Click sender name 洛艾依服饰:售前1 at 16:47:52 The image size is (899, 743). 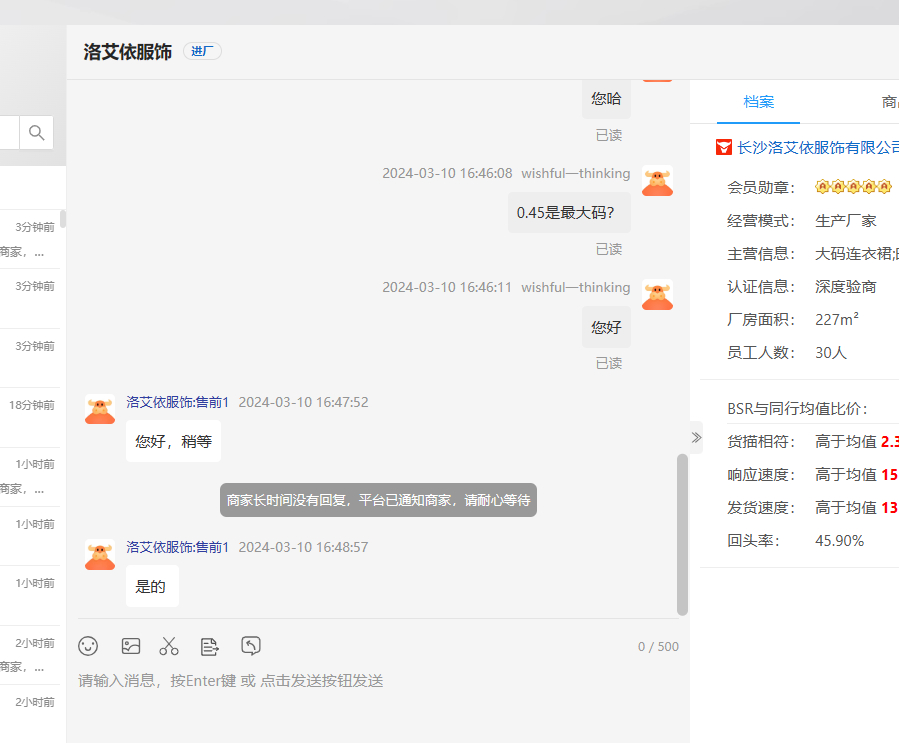pos(177,402)
